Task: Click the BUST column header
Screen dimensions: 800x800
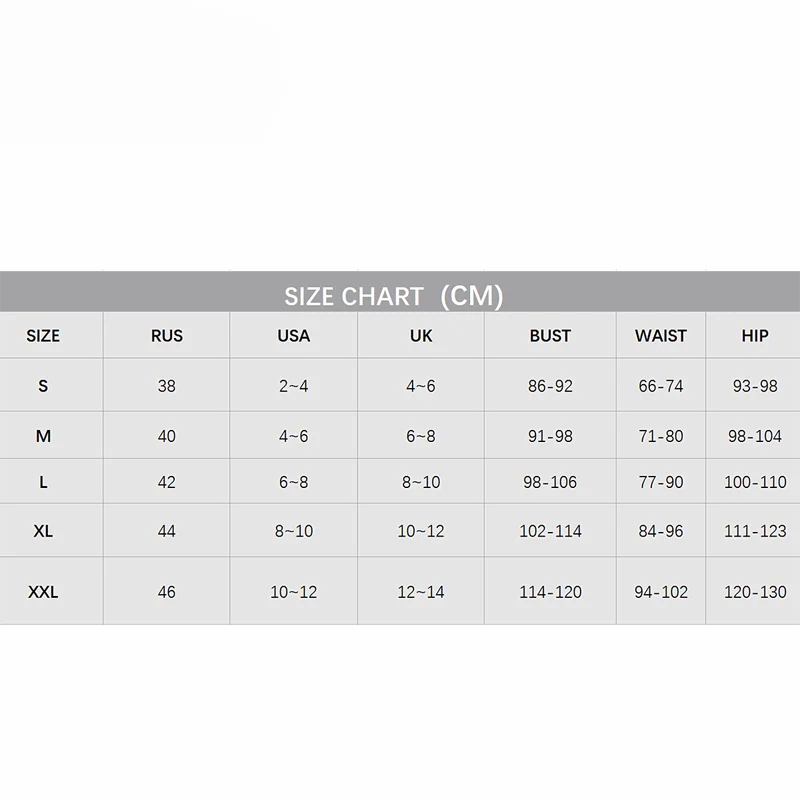Action: (550, 336)
